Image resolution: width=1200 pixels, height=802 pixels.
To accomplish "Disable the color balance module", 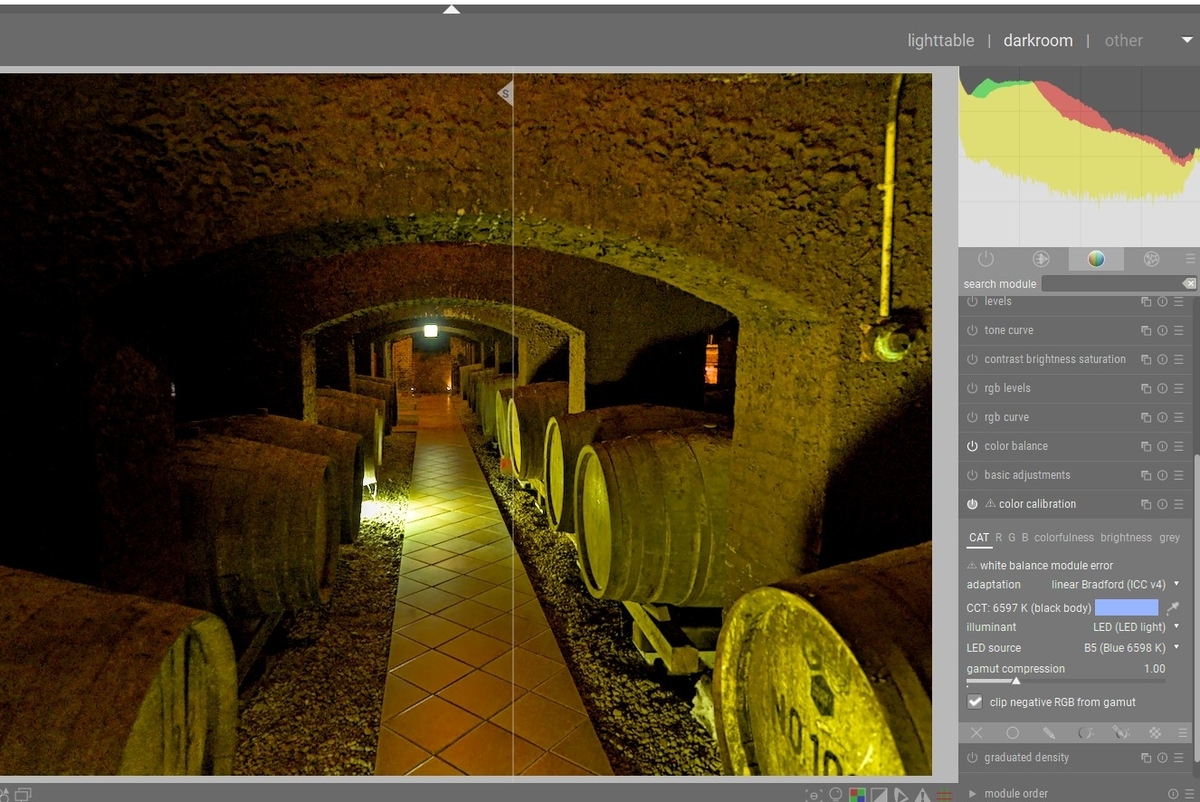I will [972, 446].
